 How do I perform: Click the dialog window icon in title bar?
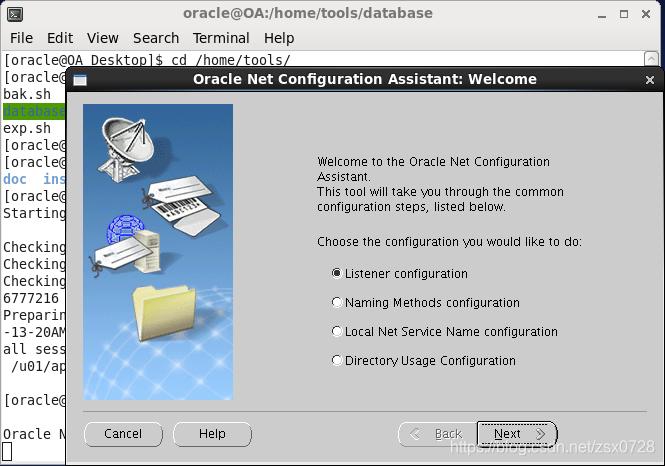[x=80, y=80]
